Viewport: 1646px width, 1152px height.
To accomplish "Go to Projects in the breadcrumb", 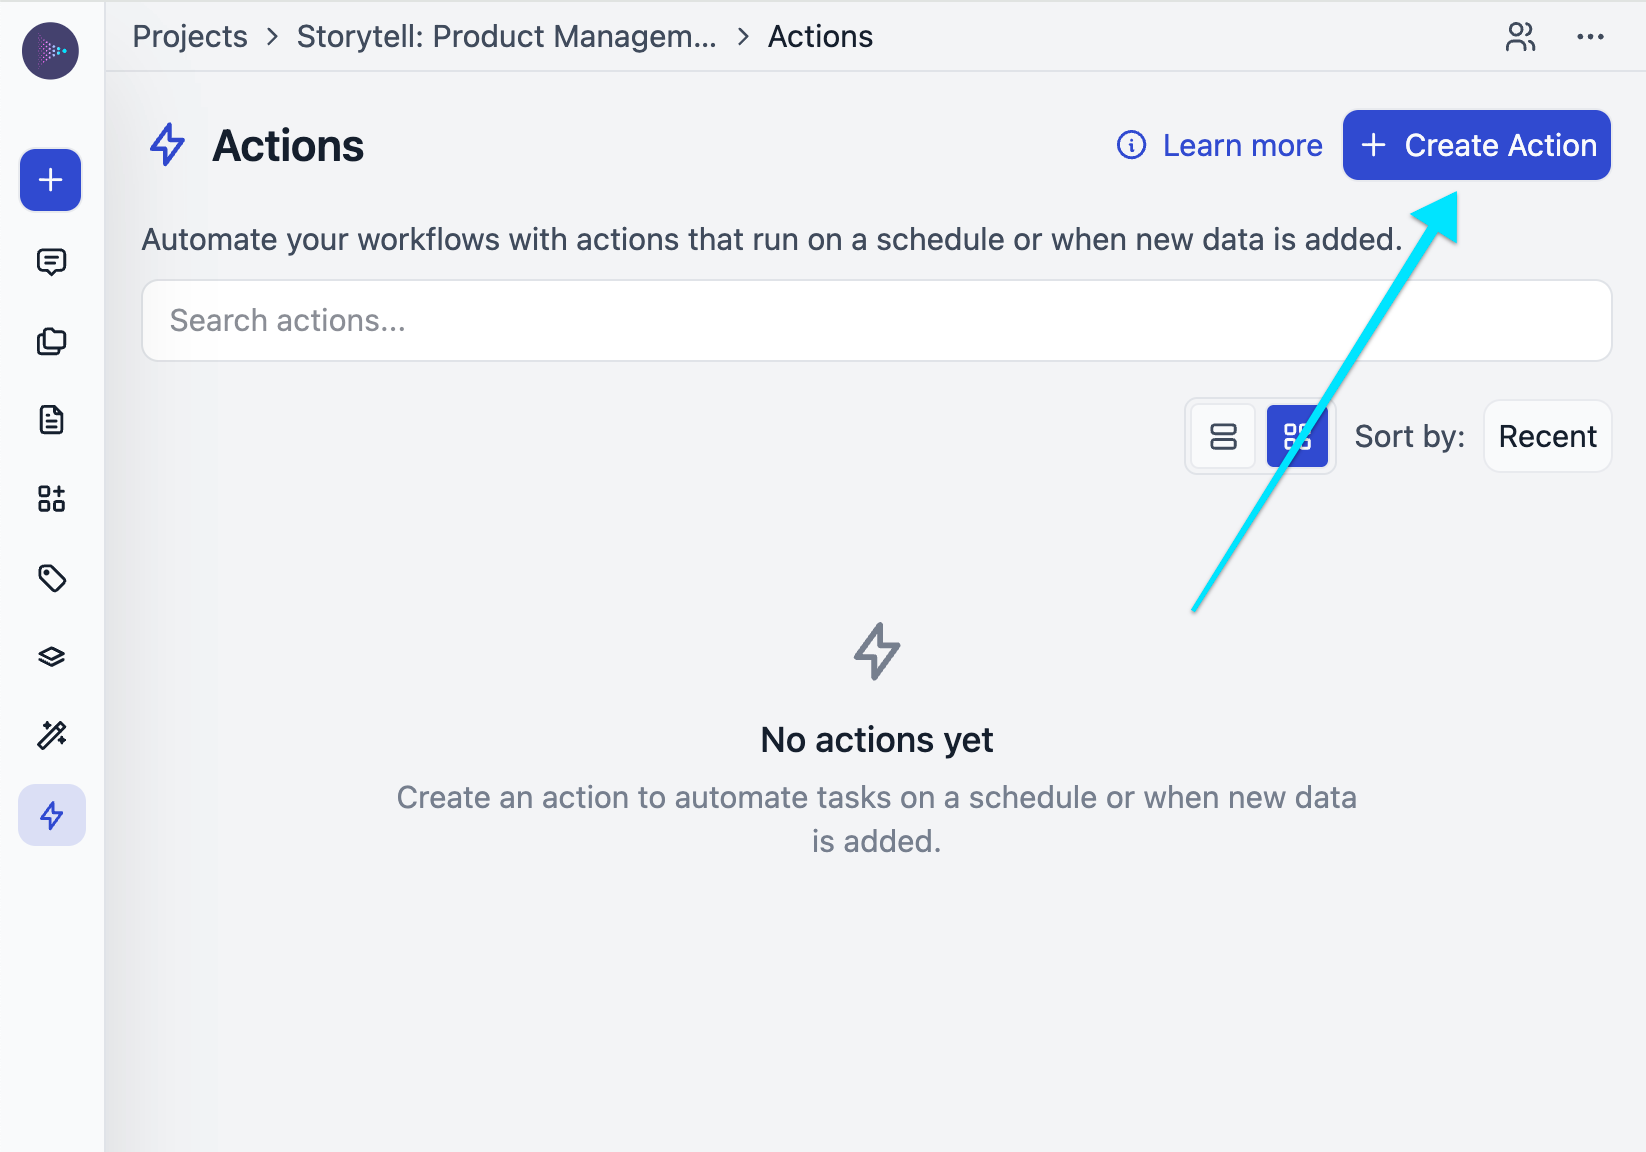I will pos(190,37).
